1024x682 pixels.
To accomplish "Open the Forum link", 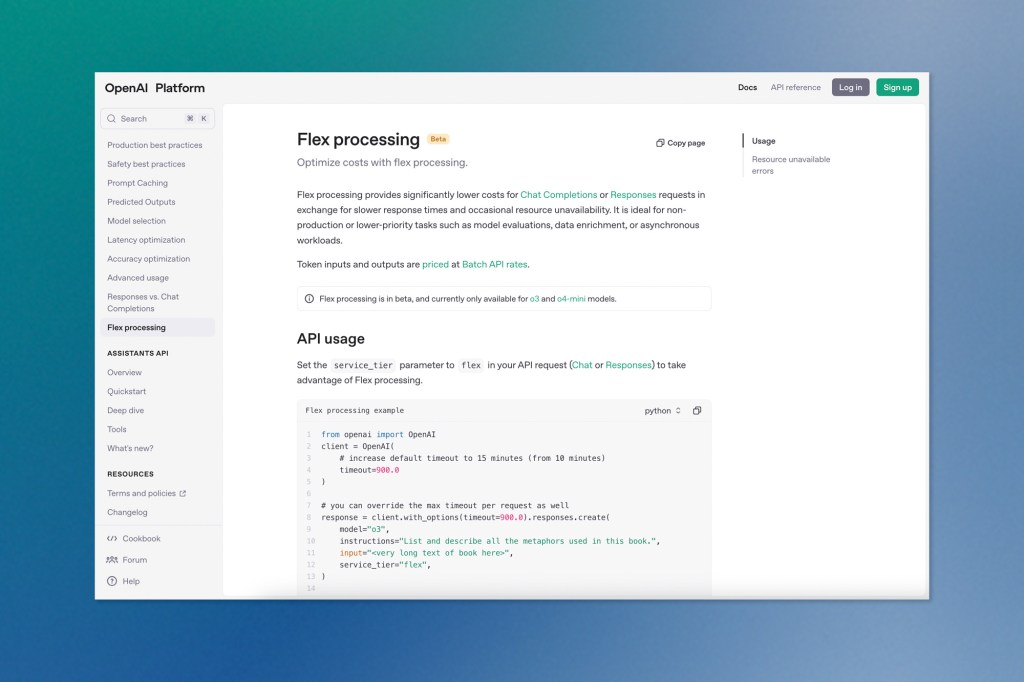I will [135, 560].
